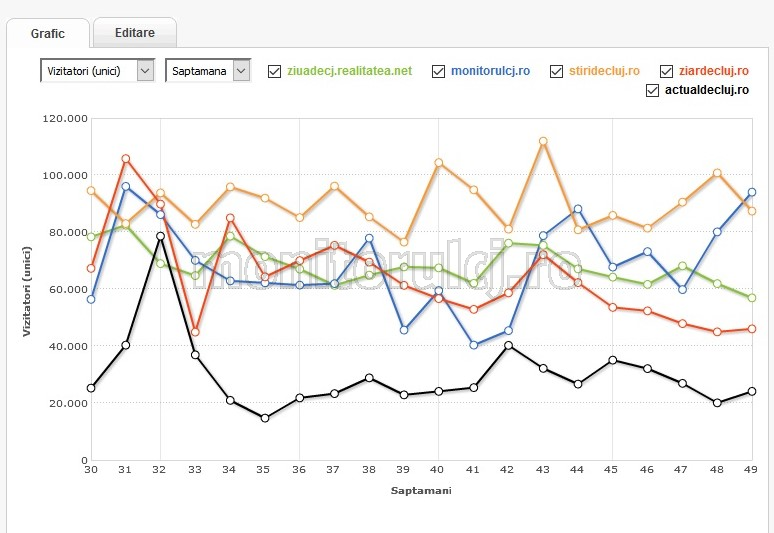This screenshot has height=533, width=774.
Task: Click the 20.000 y-axis label
Action: click(x=68, y=403)
